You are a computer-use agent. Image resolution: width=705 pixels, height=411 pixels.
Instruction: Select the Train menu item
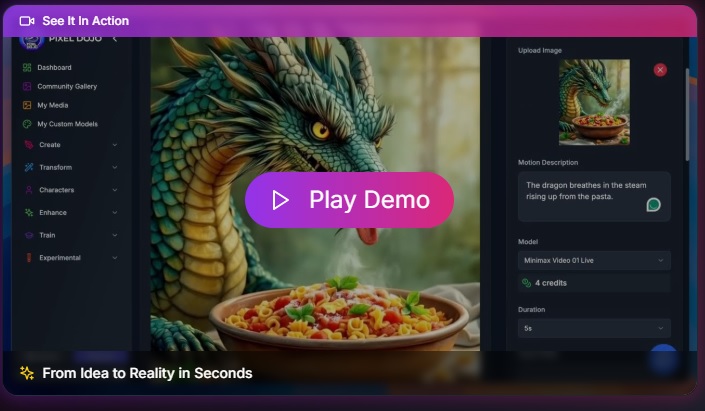click(47, 235)
